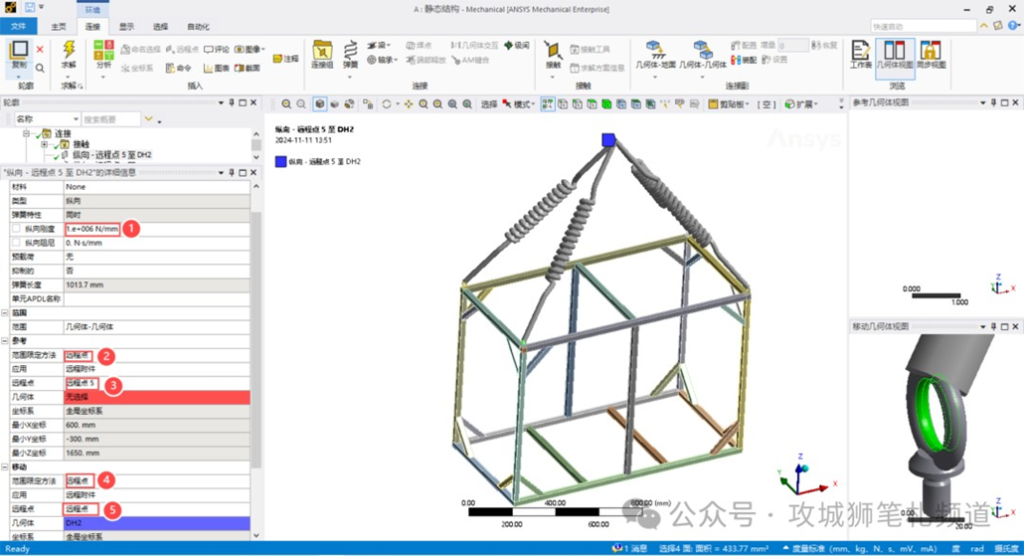The height and width of the screenshot is (556, 1024).
Task: Click the 弹簧 spring icon in ribbon
Action: (351, 52)
